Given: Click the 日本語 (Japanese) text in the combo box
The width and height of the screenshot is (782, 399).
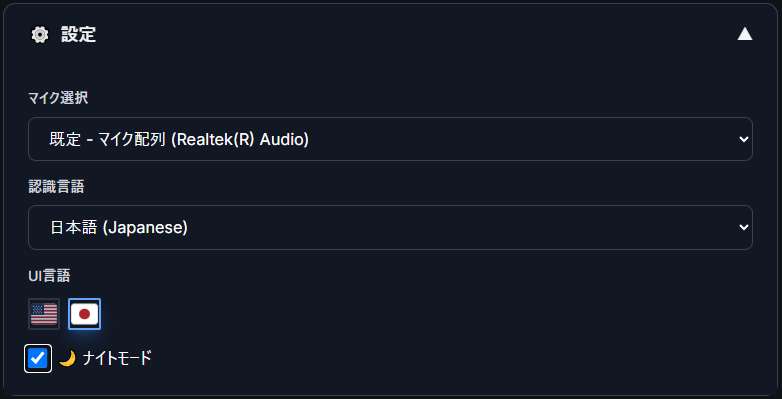Looking at the screenshot, I should [x=119, y=228].
